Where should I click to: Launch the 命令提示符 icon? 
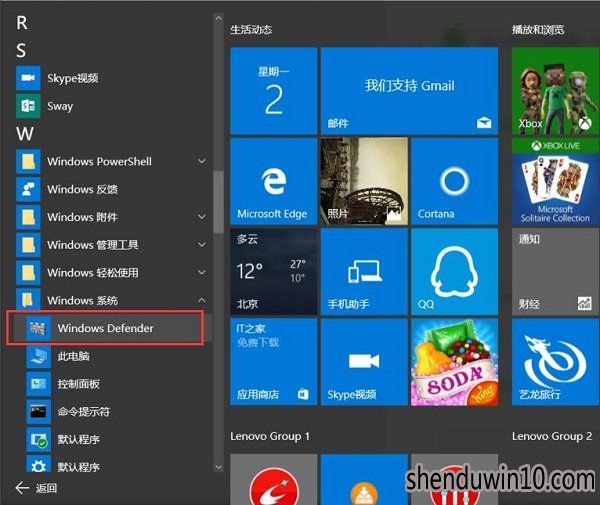pos(38,412)
